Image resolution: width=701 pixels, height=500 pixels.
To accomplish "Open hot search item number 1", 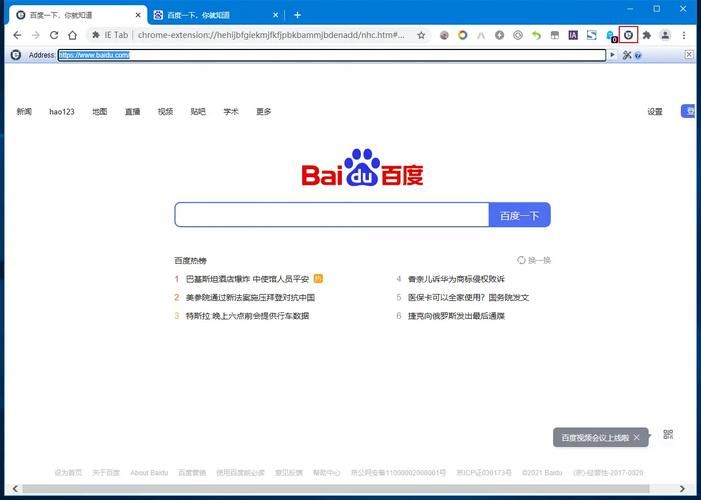I will click(247, 279).
